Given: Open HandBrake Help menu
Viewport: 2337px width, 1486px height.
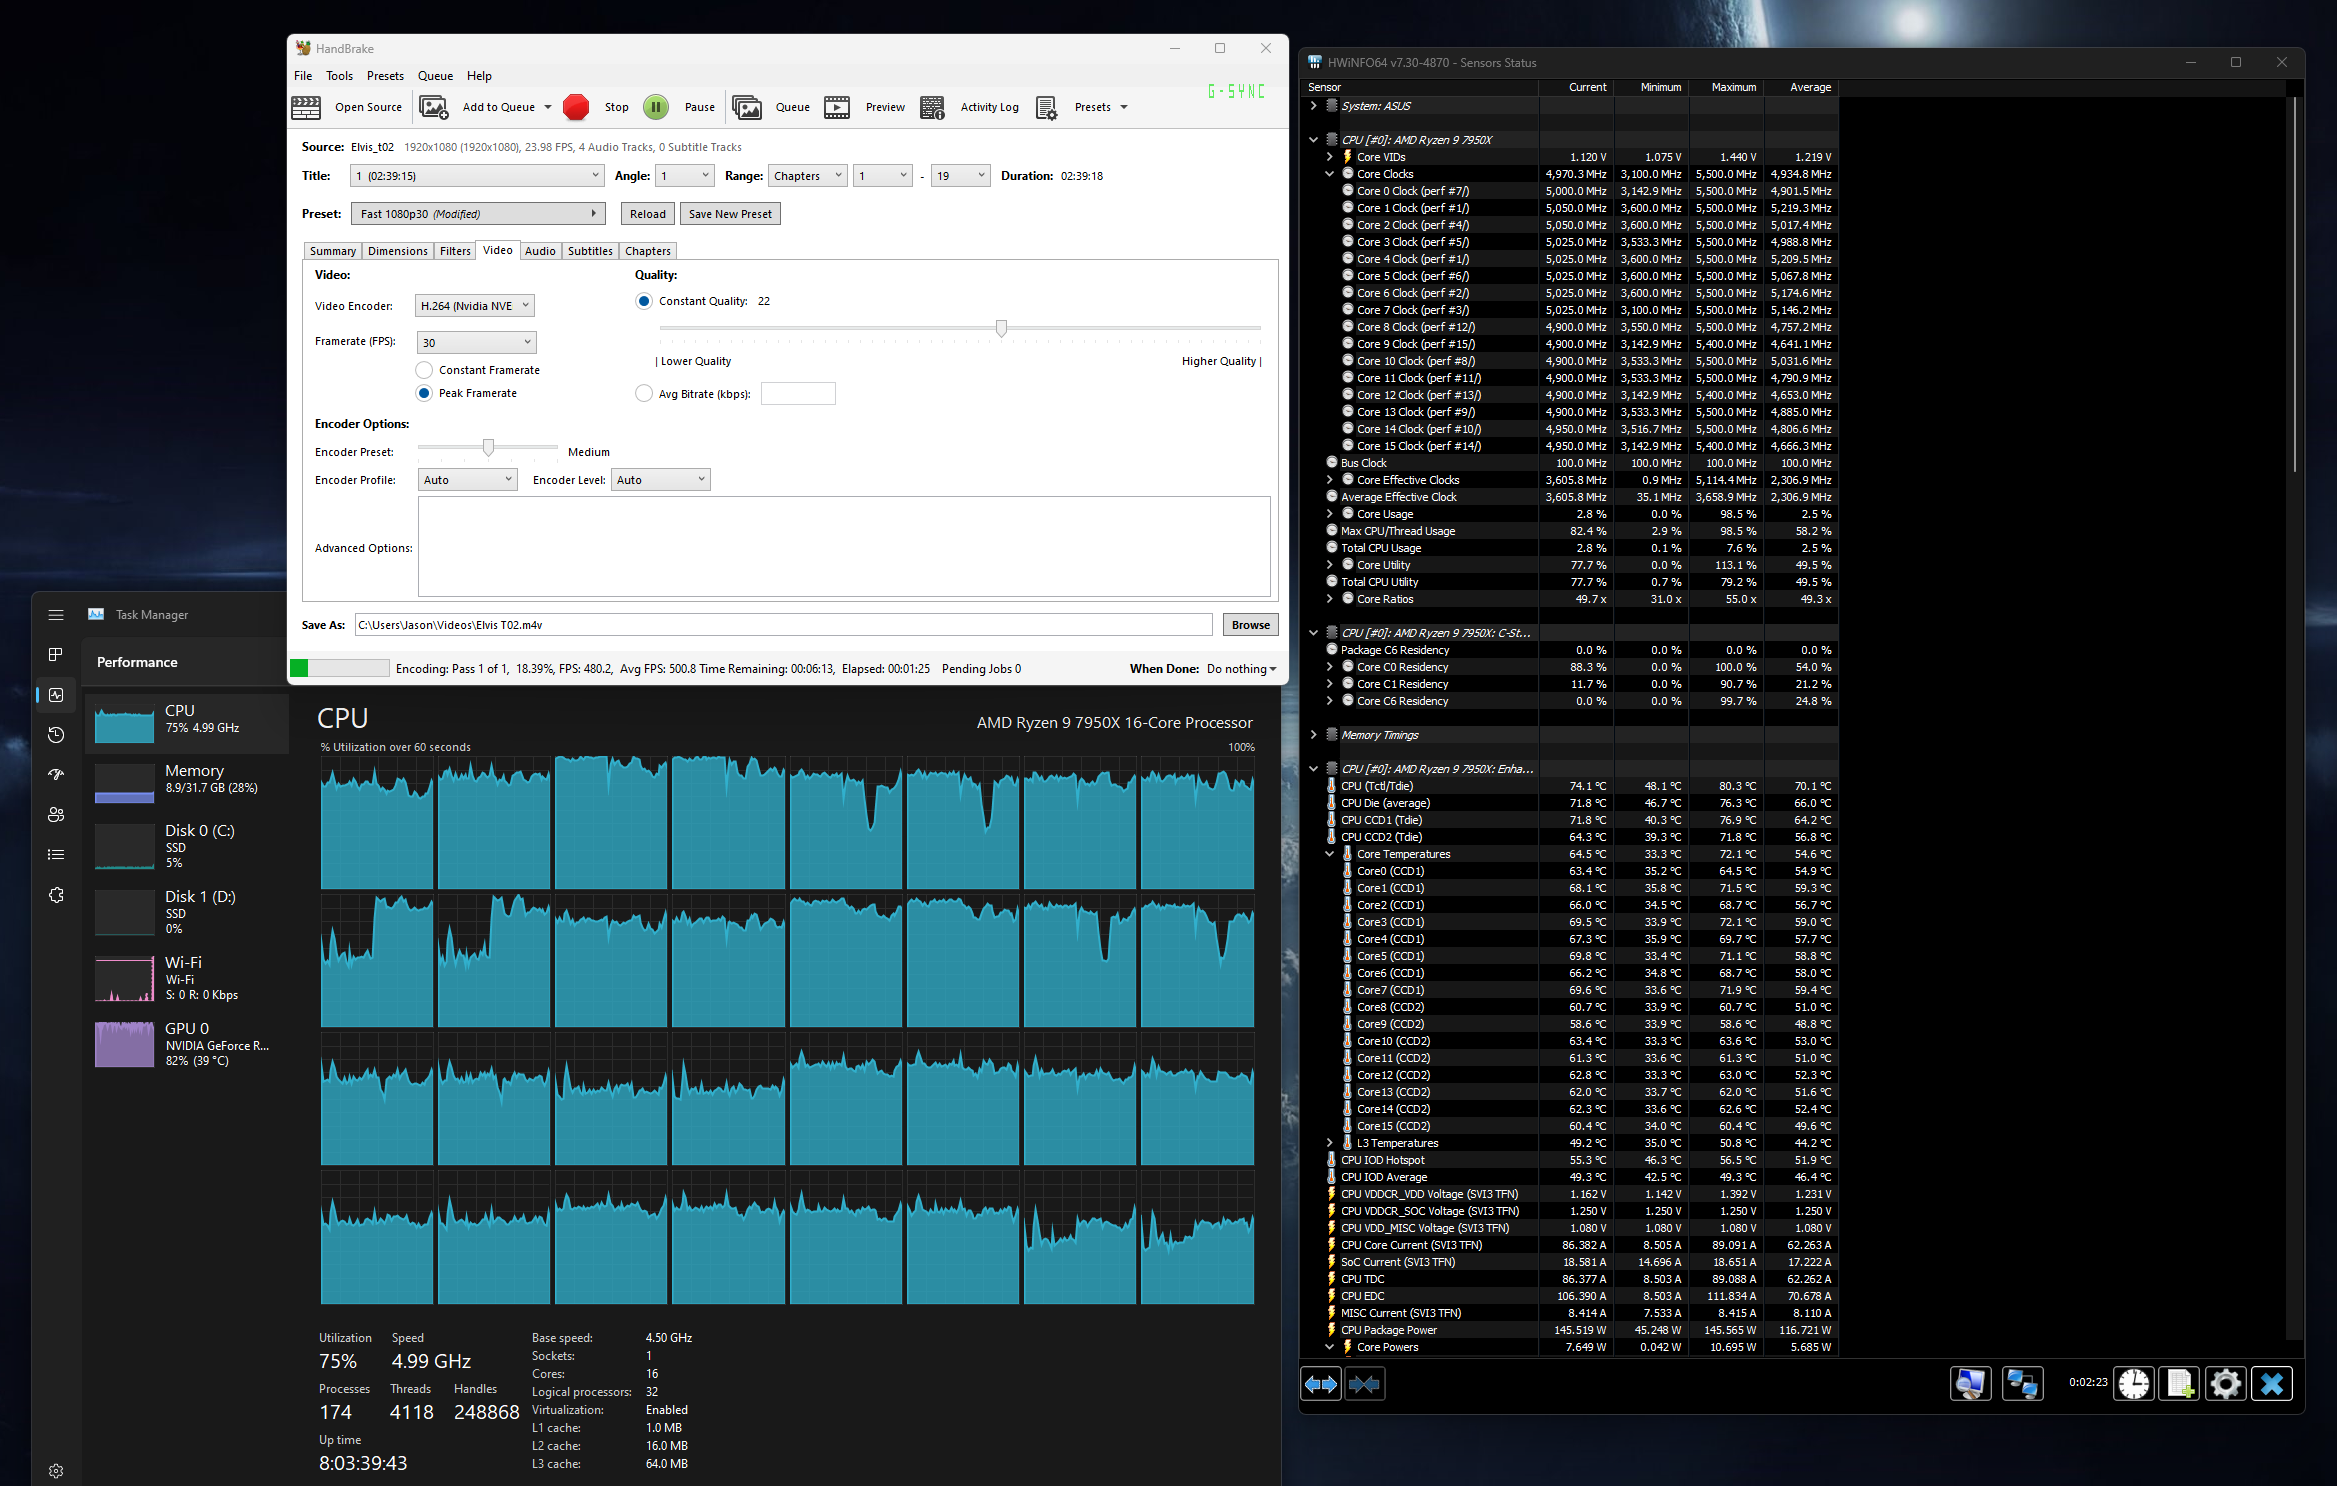Looking at the screenshot, I should pyautogui.click(x=479, y=76).
